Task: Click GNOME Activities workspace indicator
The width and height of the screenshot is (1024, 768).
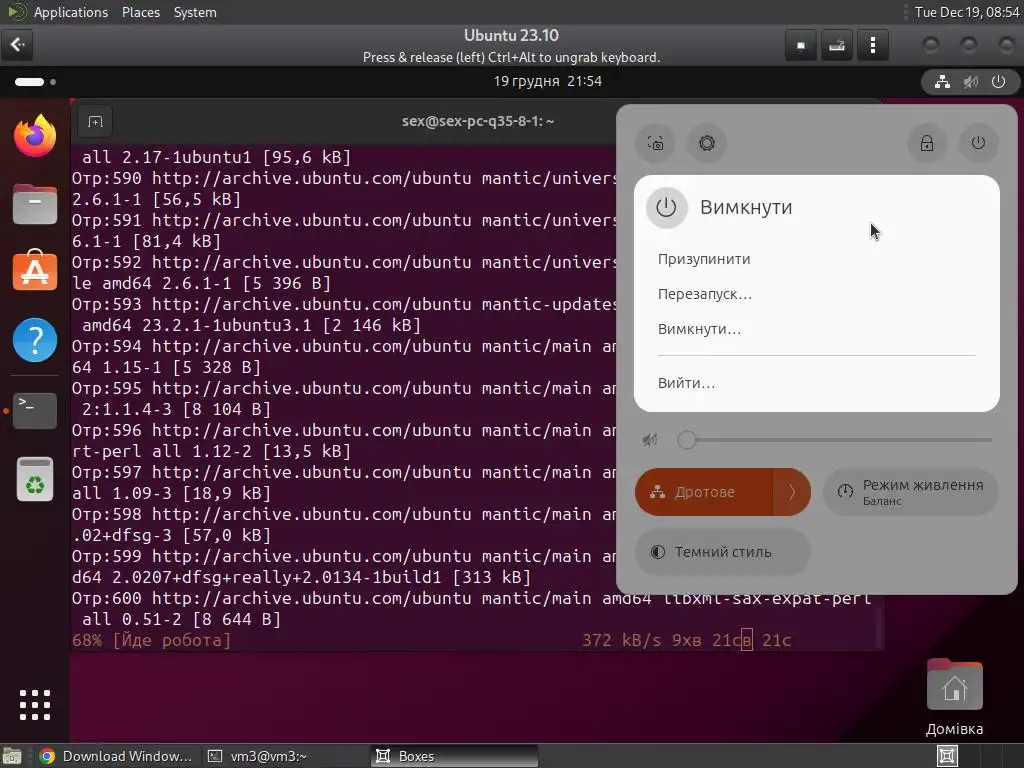Action: click(35, 82)
